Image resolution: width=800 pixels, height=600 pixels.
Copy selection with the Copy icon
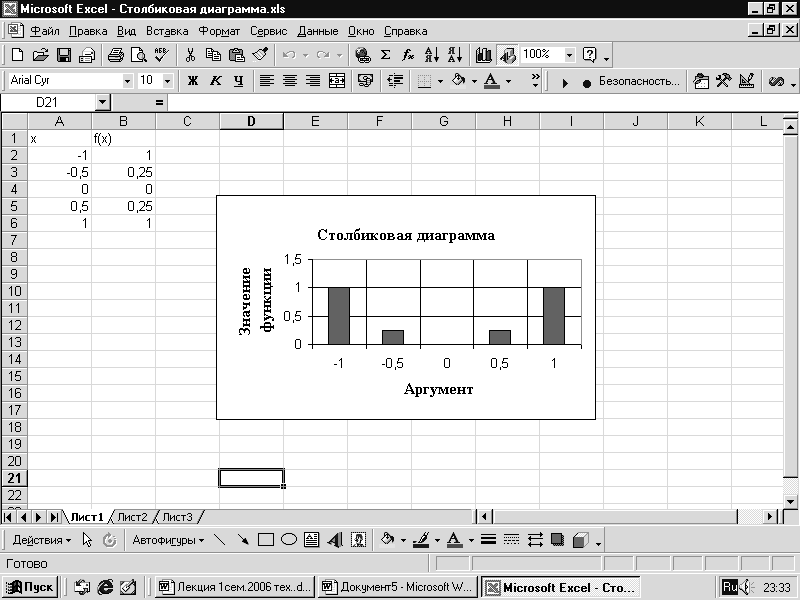pyautogui.click(x=213, y=55)
